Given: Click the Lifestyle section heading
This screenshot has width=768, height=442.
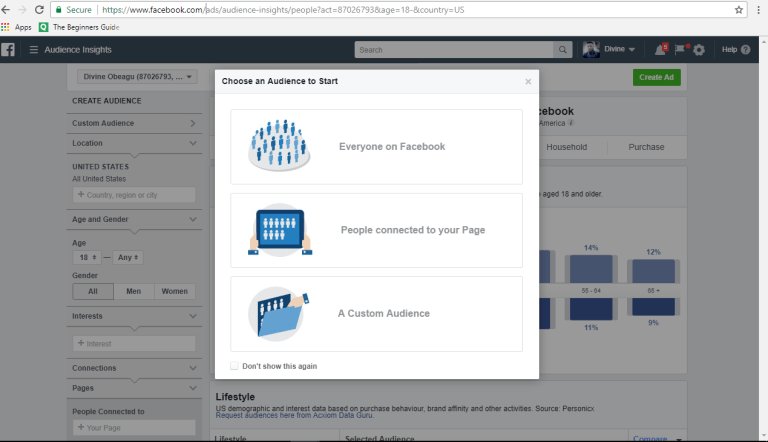Looking at the screenshot, I should coord(235,396).
